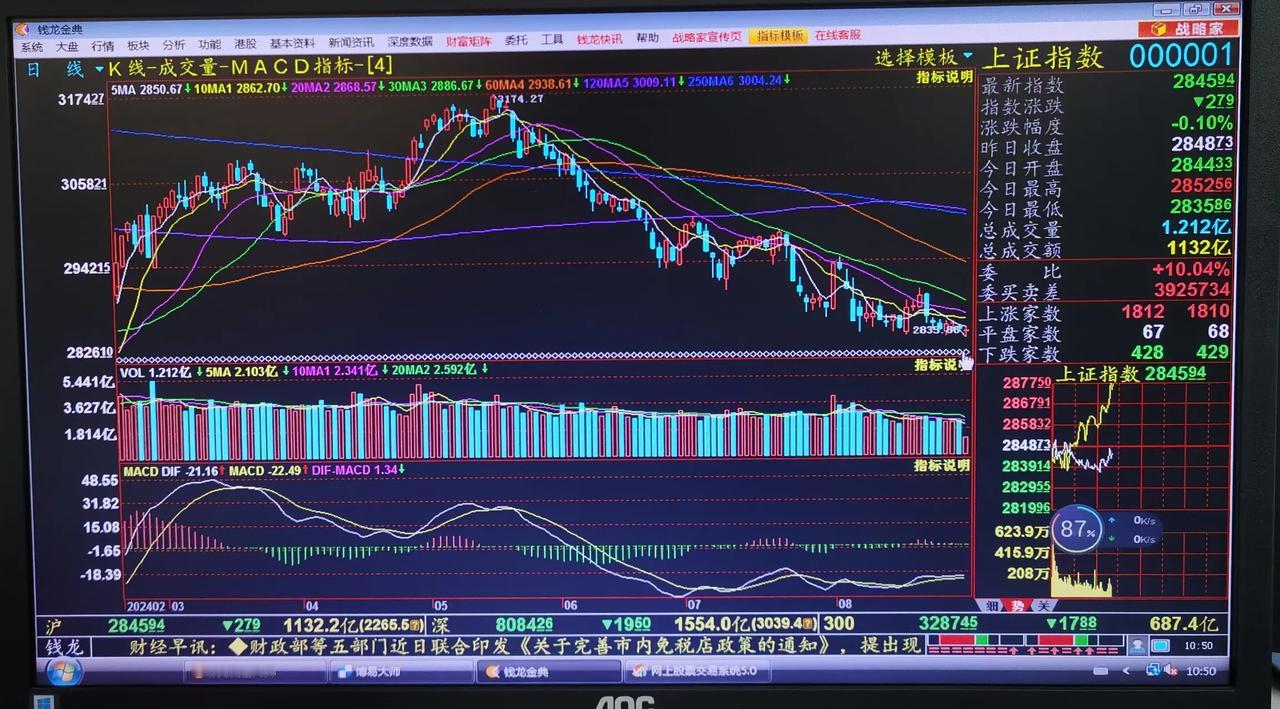Select the 关 tab below intraday chart
The image size is (1280, 709).
pos(1043,605)
